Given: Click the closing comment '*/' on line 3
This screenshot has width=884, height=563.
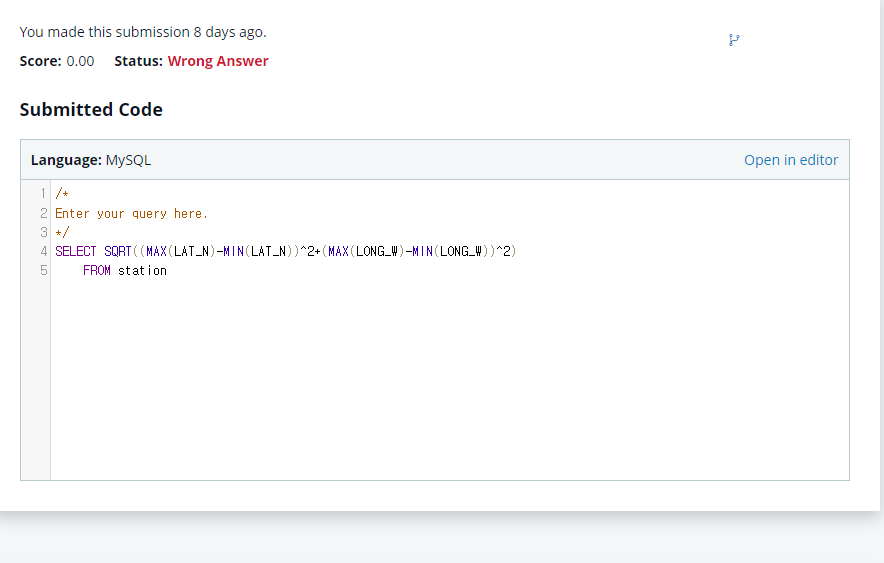Looking at the screenshot, I should pyautogui.click(x=62, y=232).
